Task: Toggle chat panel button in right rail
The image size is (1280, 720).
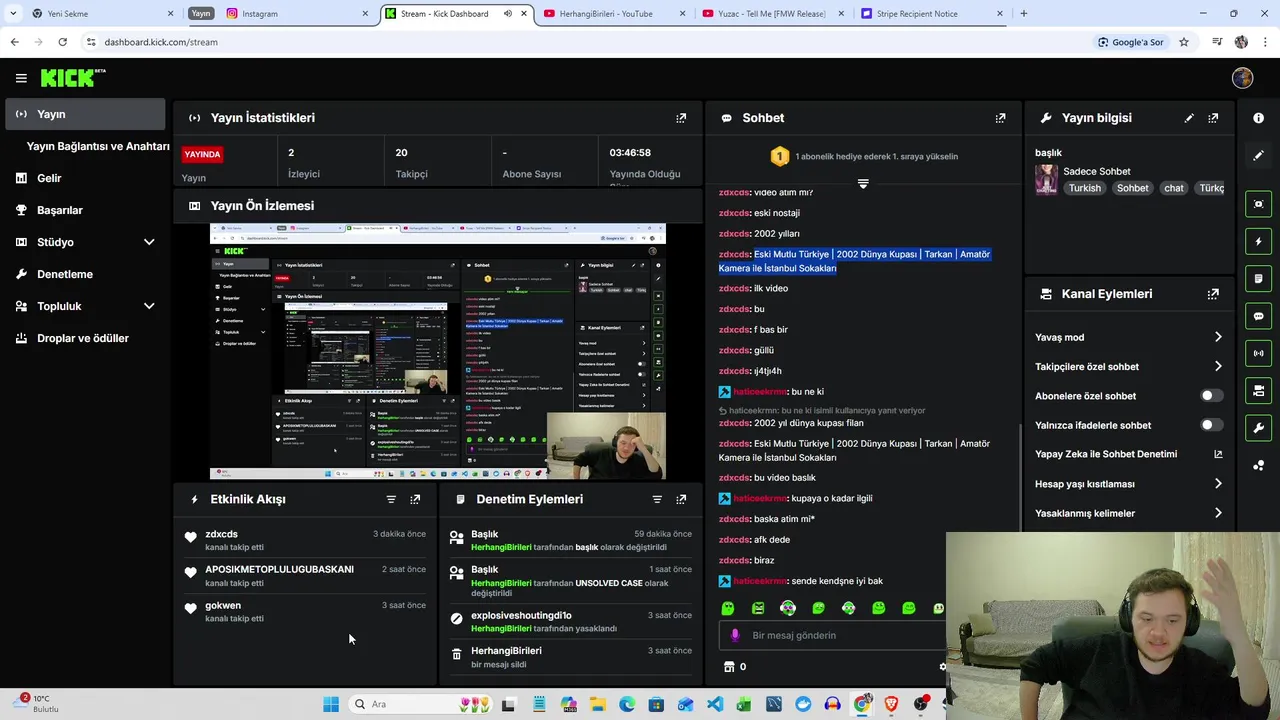Action: tap(1258, 316)
